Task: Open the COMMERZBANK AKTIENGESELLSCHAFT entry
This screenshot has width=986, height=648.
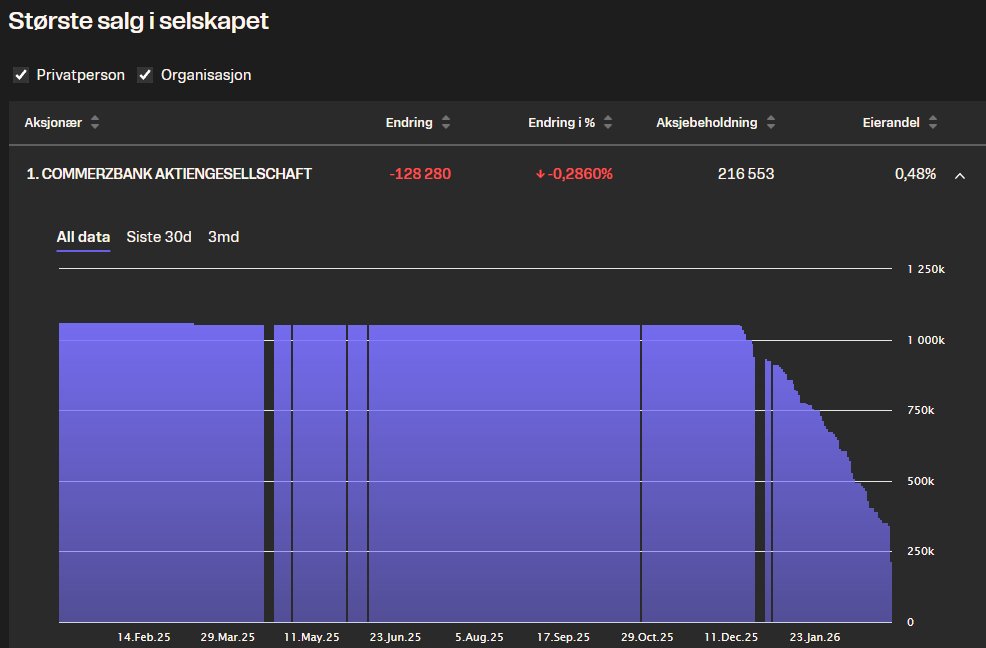Action: point(172,173)
